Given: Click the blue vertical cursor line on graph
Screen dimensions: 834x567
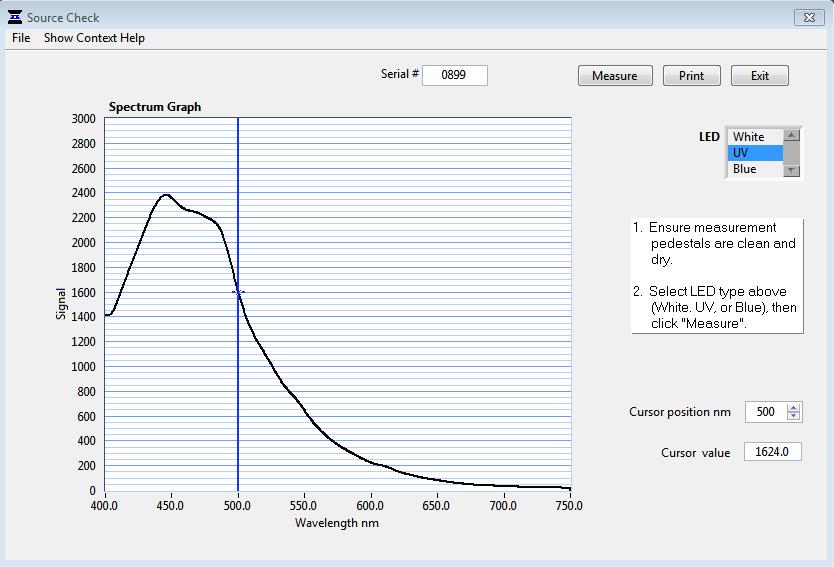Looking at the screenshot, I should [238, 400].
